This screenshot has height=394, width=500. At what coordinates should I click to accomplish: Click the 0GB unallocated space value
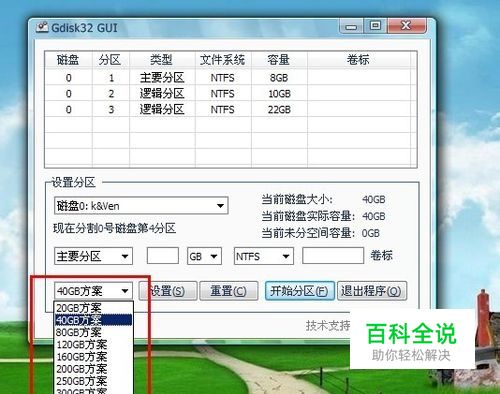tap(371, 233)
